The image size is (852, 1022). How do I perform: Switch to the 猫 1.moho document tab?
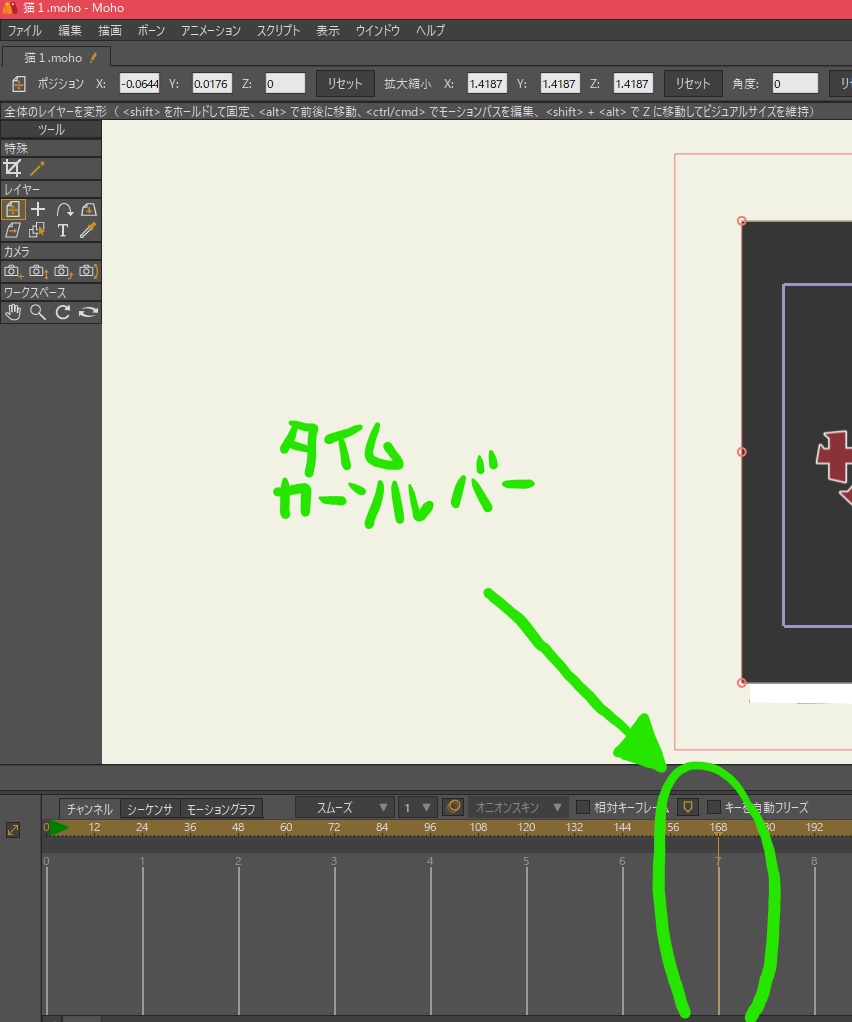(56, 57)
